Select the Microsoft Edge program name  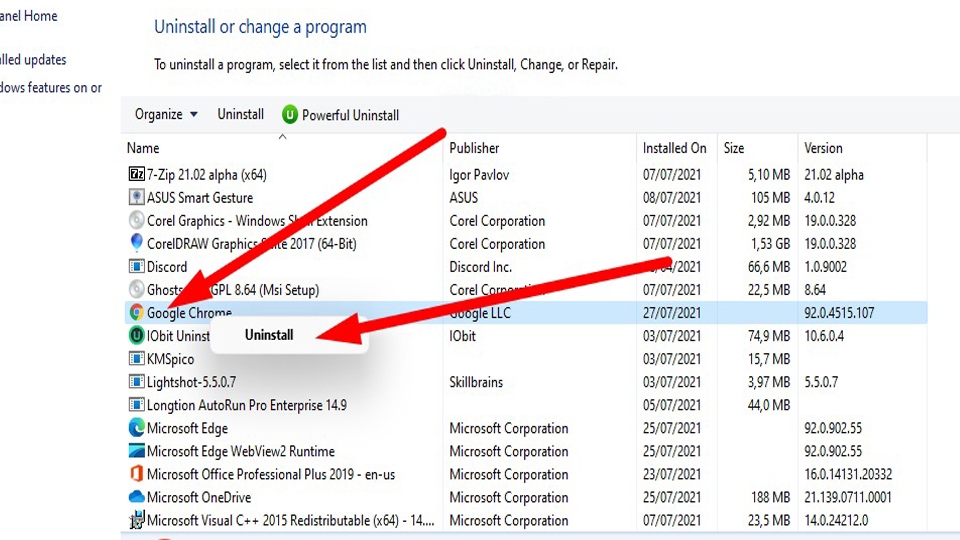point(187,429)
